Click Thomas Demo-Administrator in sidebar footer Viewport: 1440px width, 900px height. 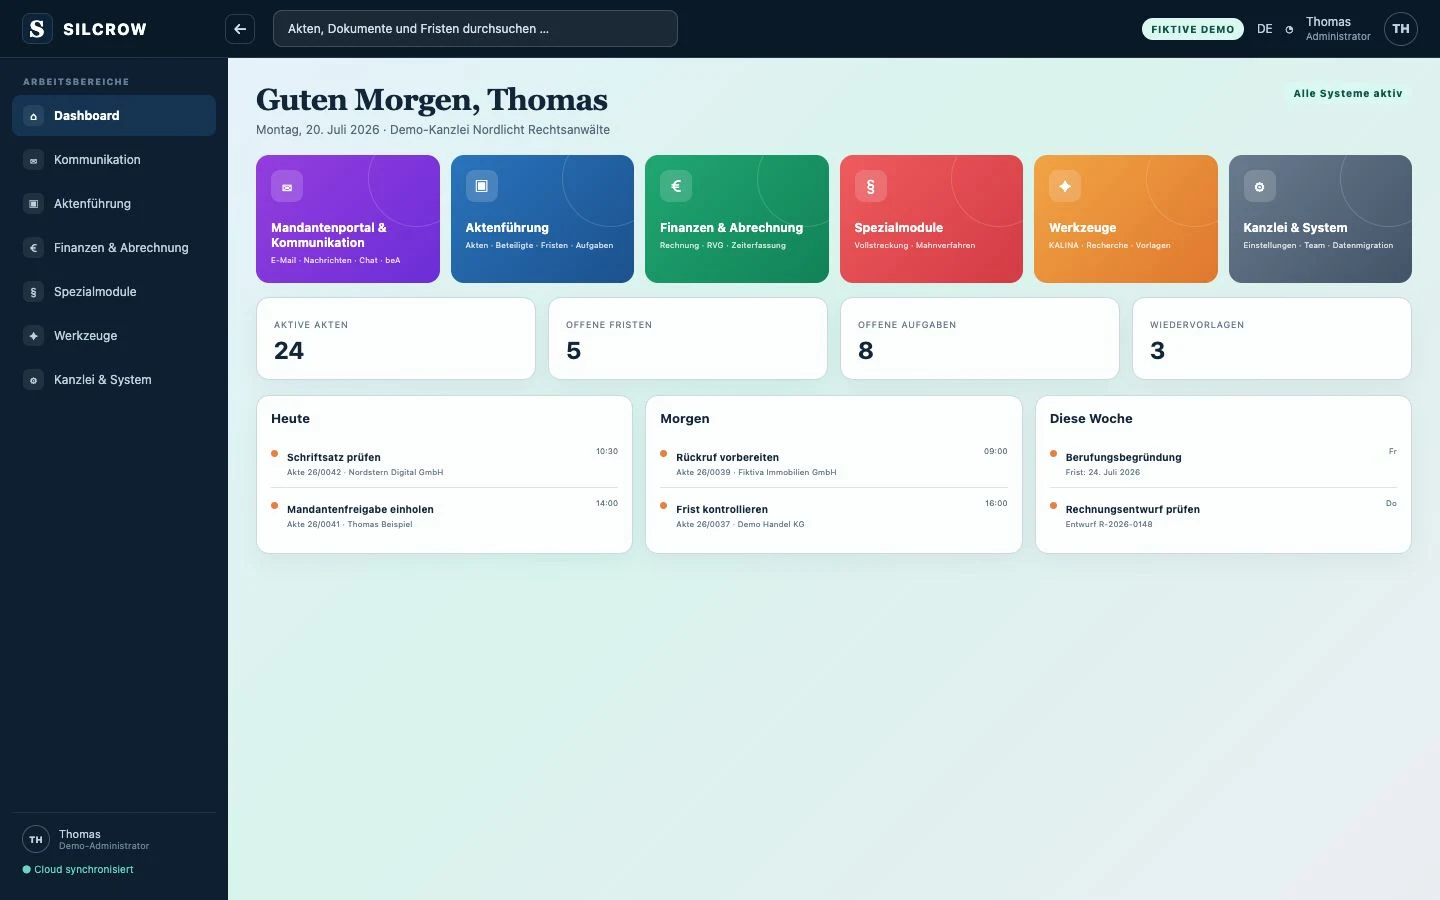click(104, 840)
